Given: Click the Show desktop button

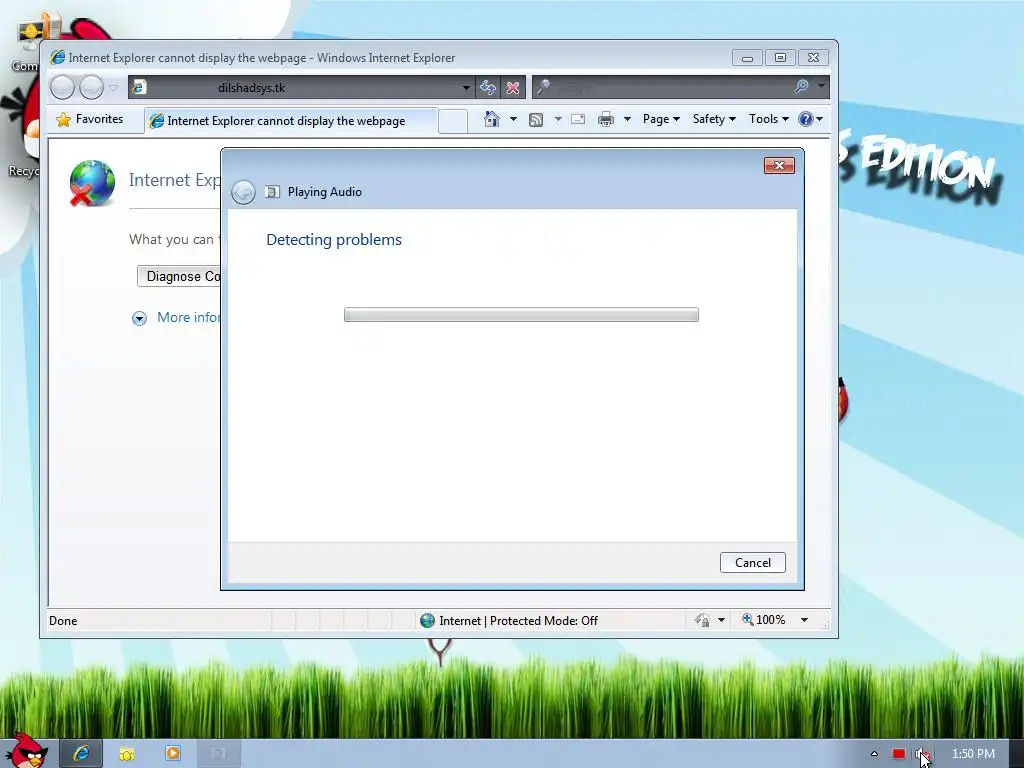Looking at the screenshot, I should coord(1017,754).
